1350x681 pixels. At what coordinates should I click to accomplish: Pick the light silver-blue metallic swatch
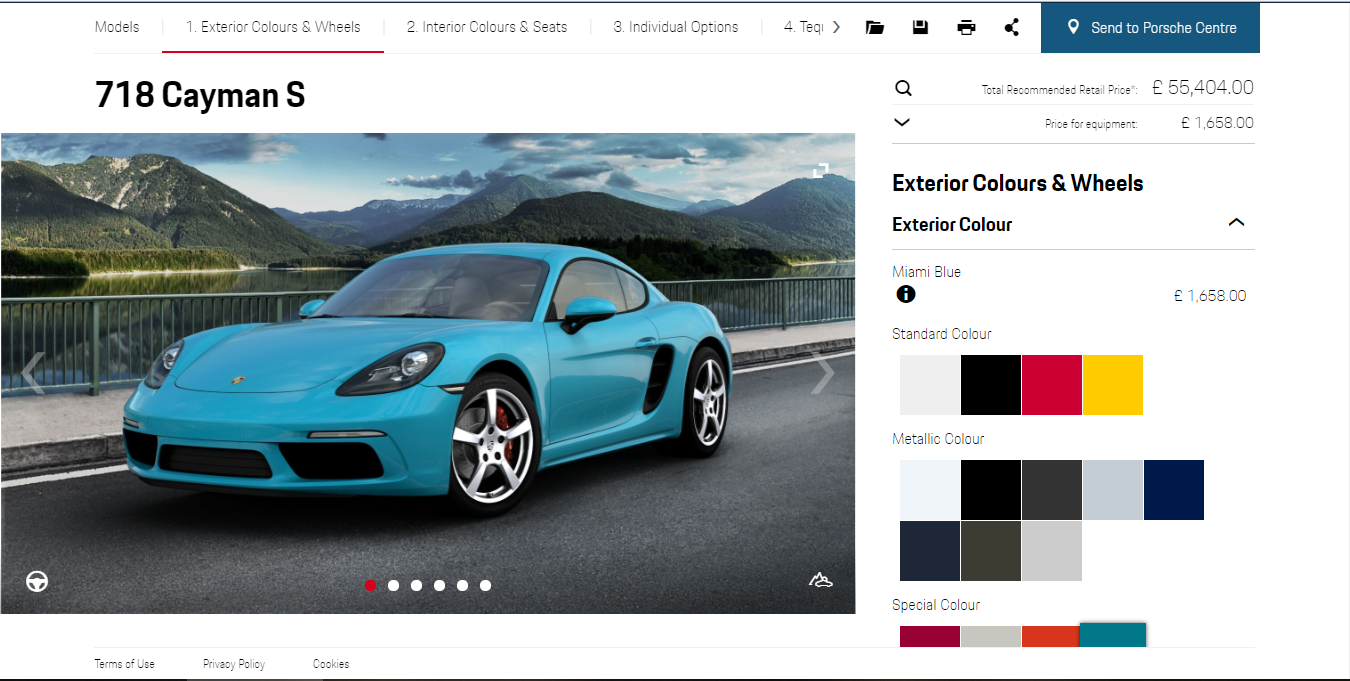pos(1113,490)
